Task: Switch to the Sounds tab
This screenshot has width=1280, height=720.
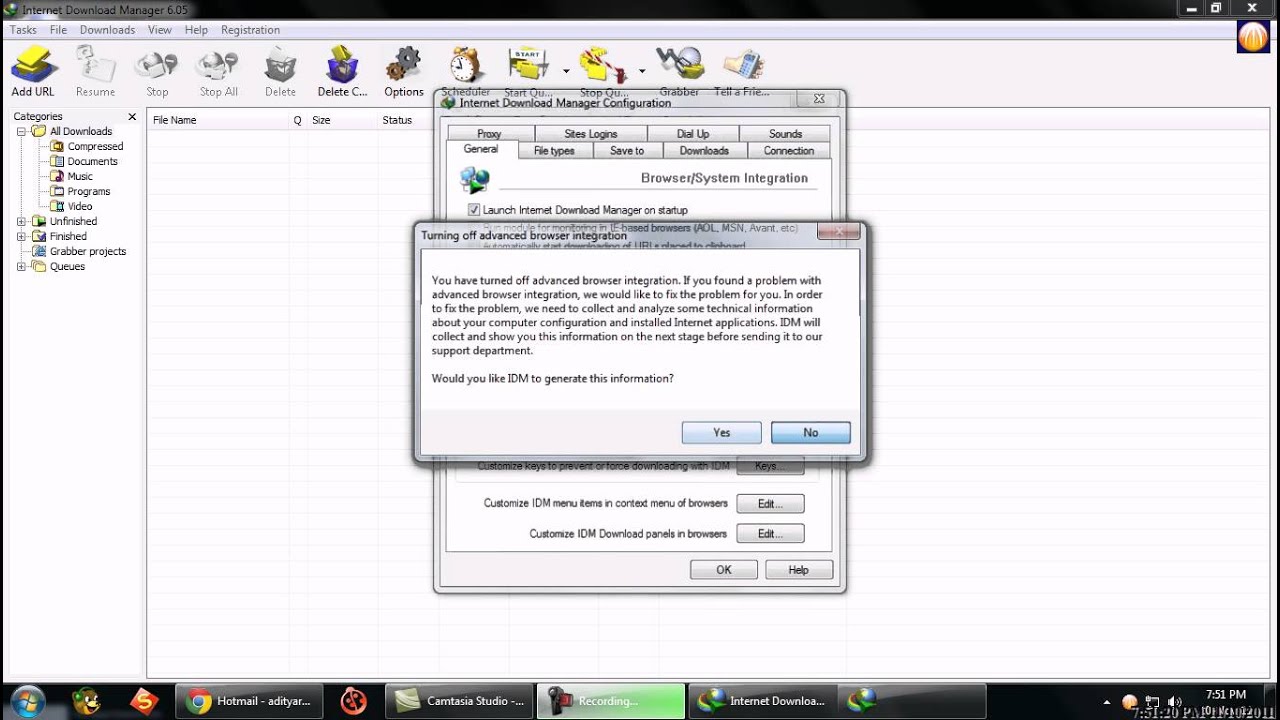Action: point(785,134)
